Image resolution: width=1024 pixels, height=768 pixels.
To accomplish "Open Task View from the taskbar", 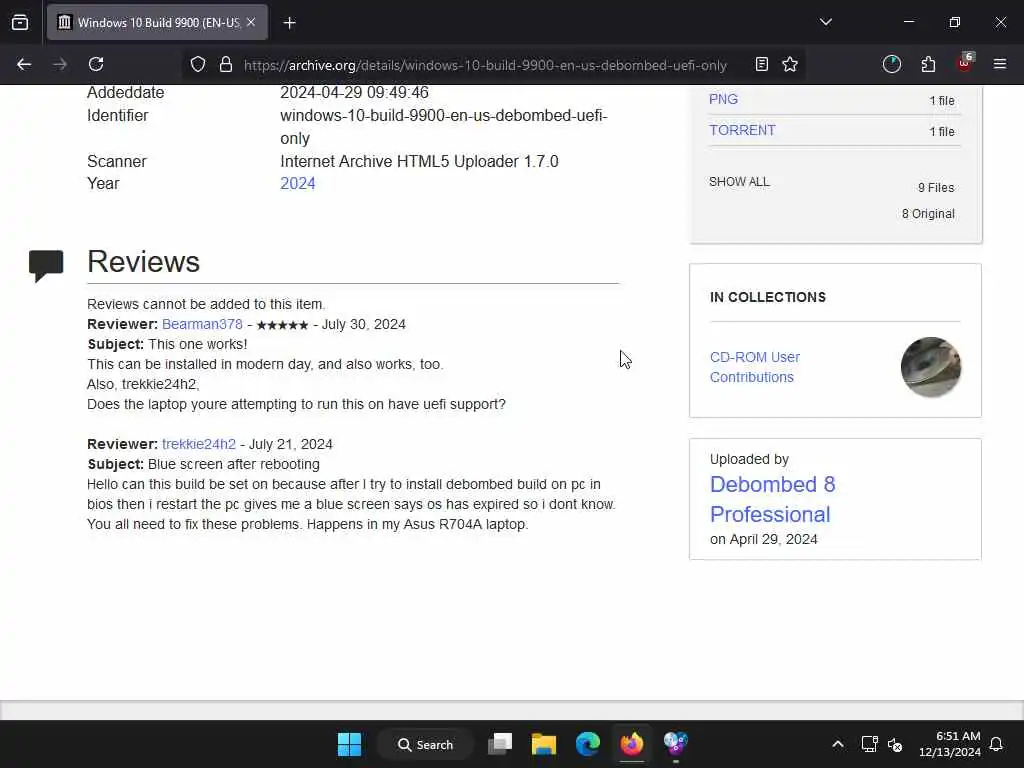I will coord(500,744).
